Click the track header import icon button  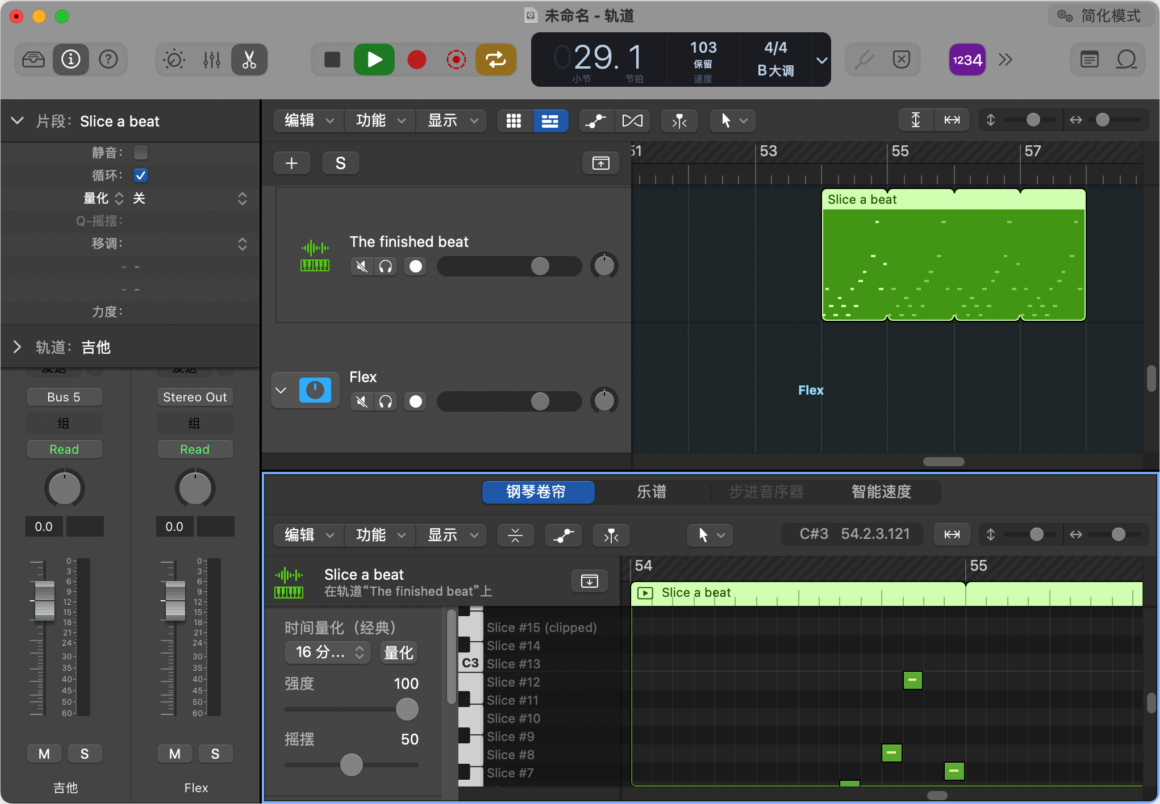point(601,163)
